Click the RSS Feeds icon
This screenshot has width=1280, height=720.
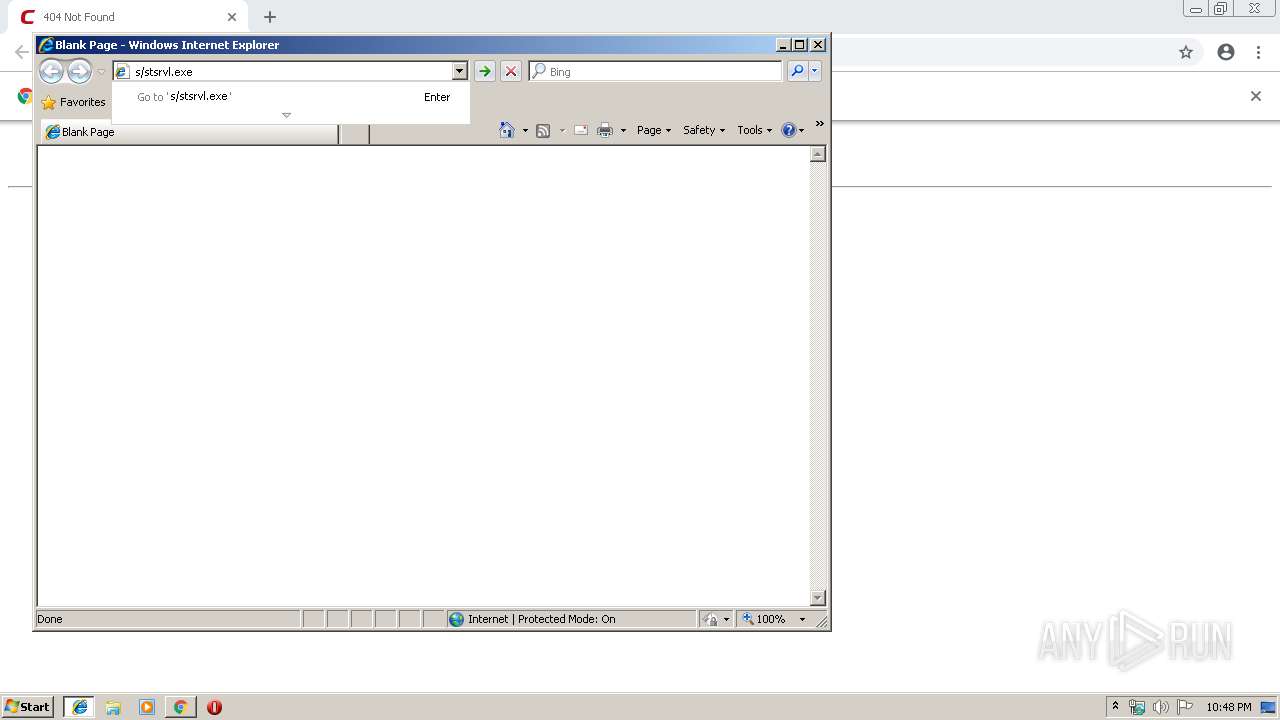(x=543, y=130)
